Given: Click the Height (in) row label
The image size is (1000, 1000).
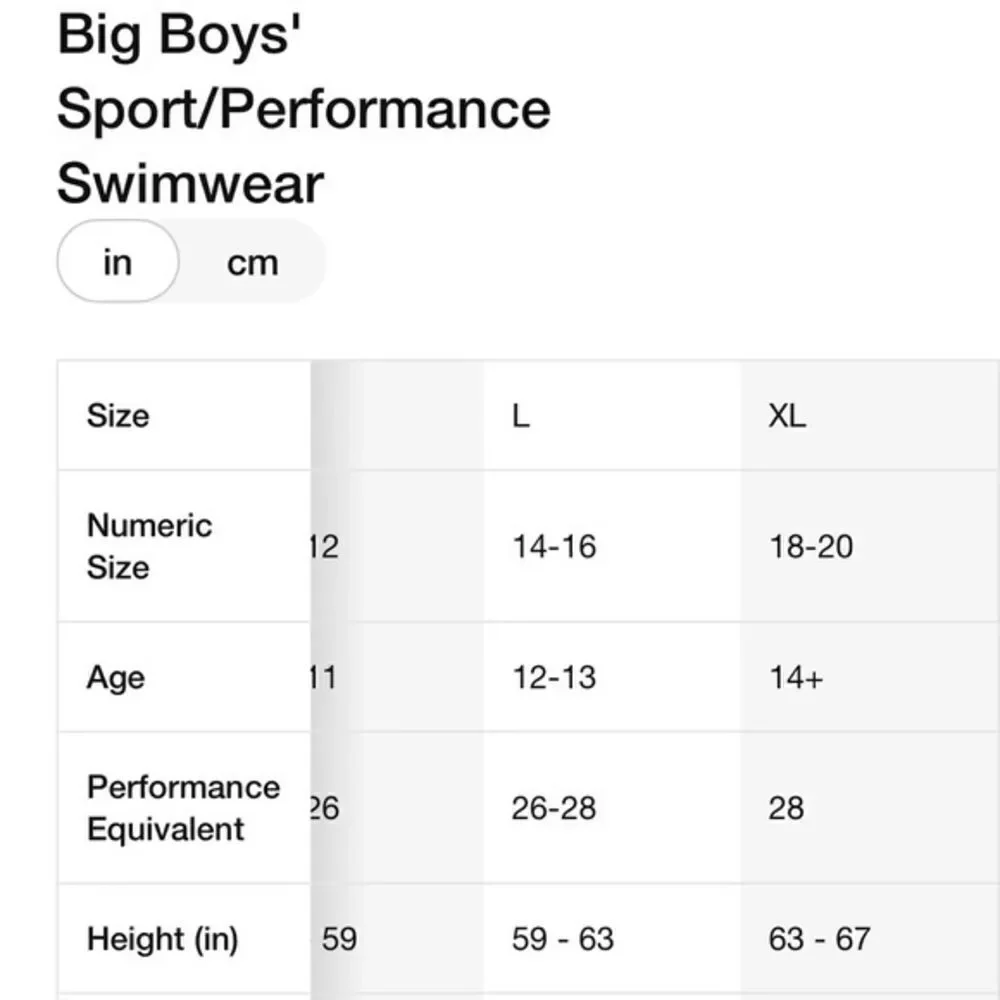Looking at the screenshot, I should coord(163,939).
